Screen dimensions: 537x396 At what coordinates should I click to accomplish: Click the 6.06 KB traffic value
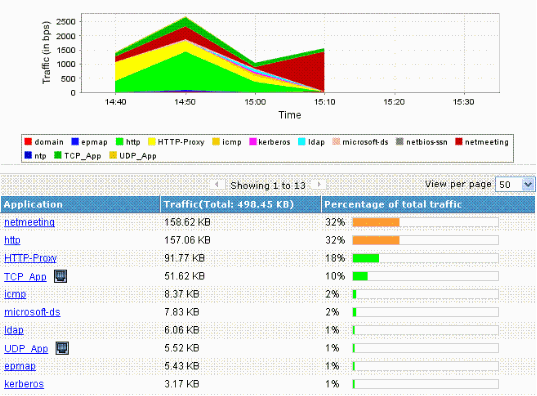coord(182,330)
